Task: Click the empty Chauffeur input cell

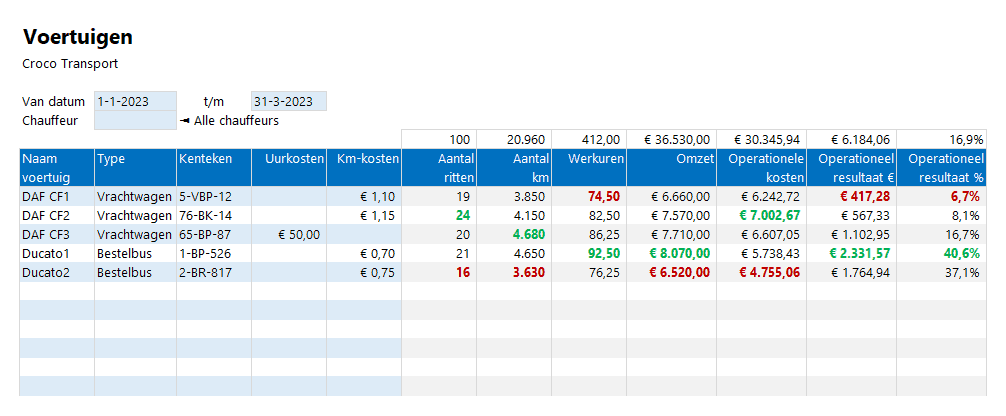Action: pyautogui.click(x=135, y=120)
